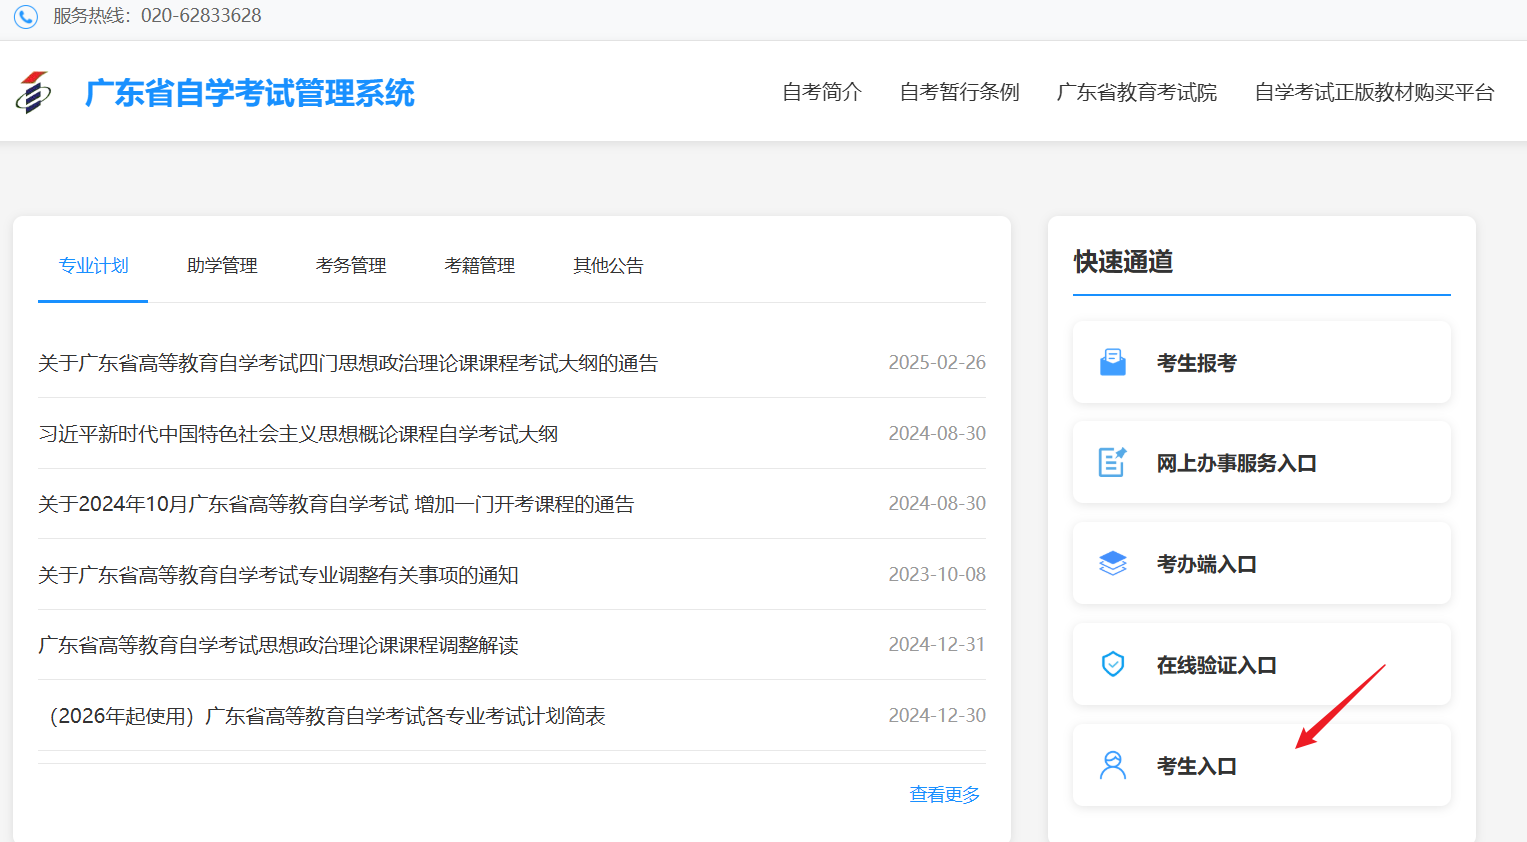Screen dimensions: 1527x842
Task: Click the 网上办事服务入口 document icon
Action: pos(1113,462)
